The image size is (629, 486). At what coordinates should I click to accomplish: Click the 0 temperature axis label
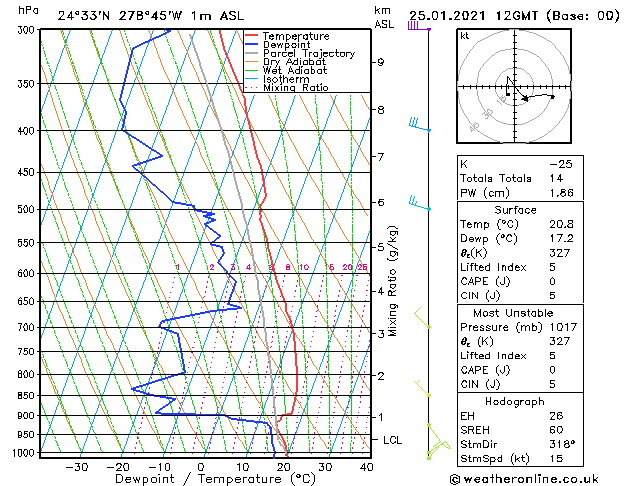tap(201, 467)
